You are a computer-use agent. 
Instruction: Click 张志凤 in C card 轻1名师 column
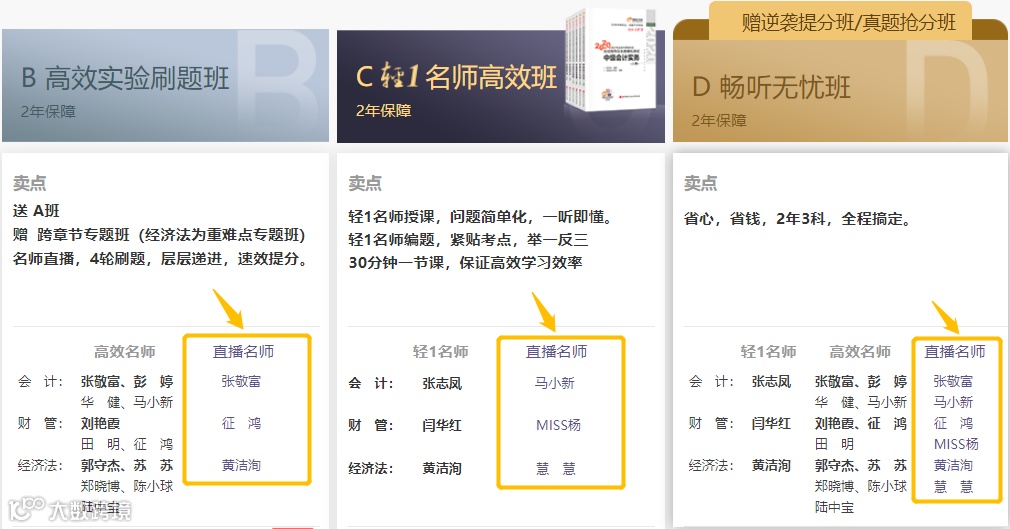click(x=443, y=383)
